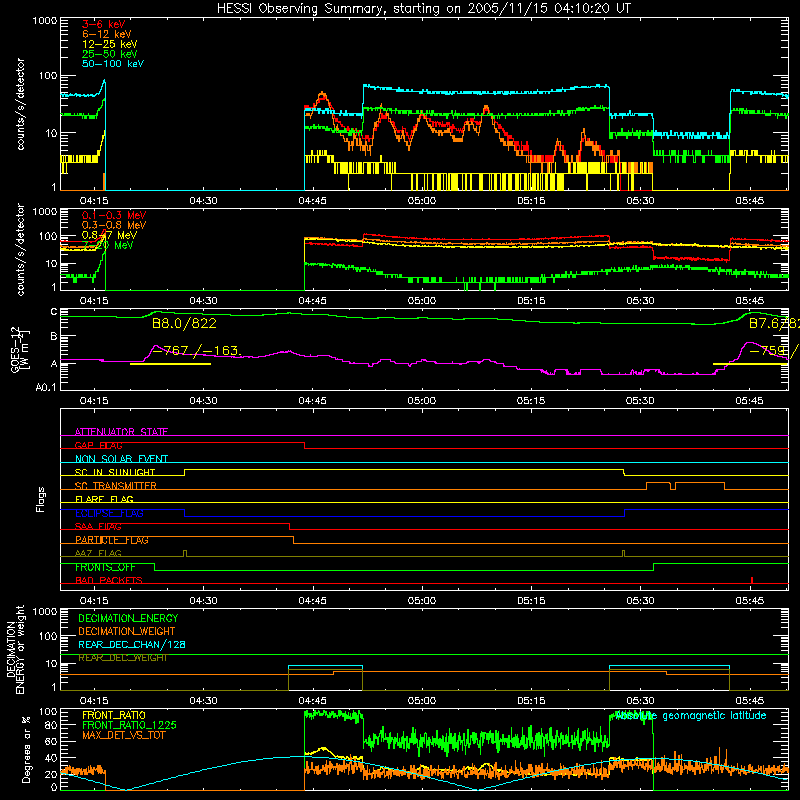
Task: Click the 0.8-7 MeV legend label
Action: click(109, 235)
